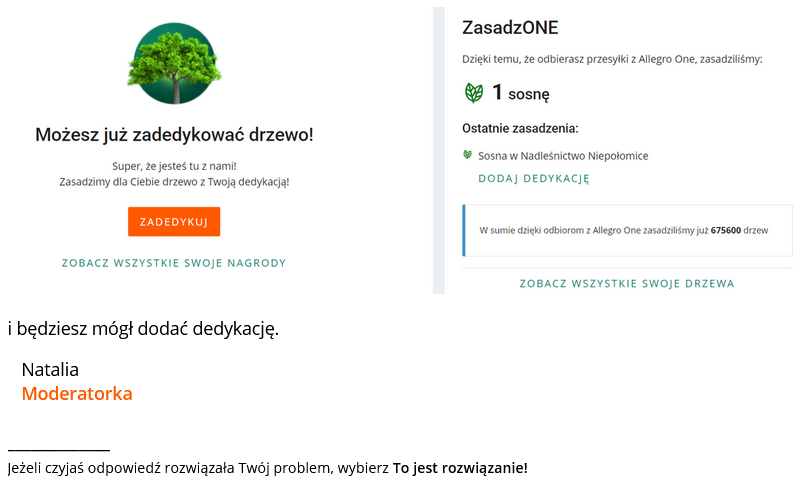Open ZOBACZ WSZYSTKIE SWOJE DRZEWA link

627,284
